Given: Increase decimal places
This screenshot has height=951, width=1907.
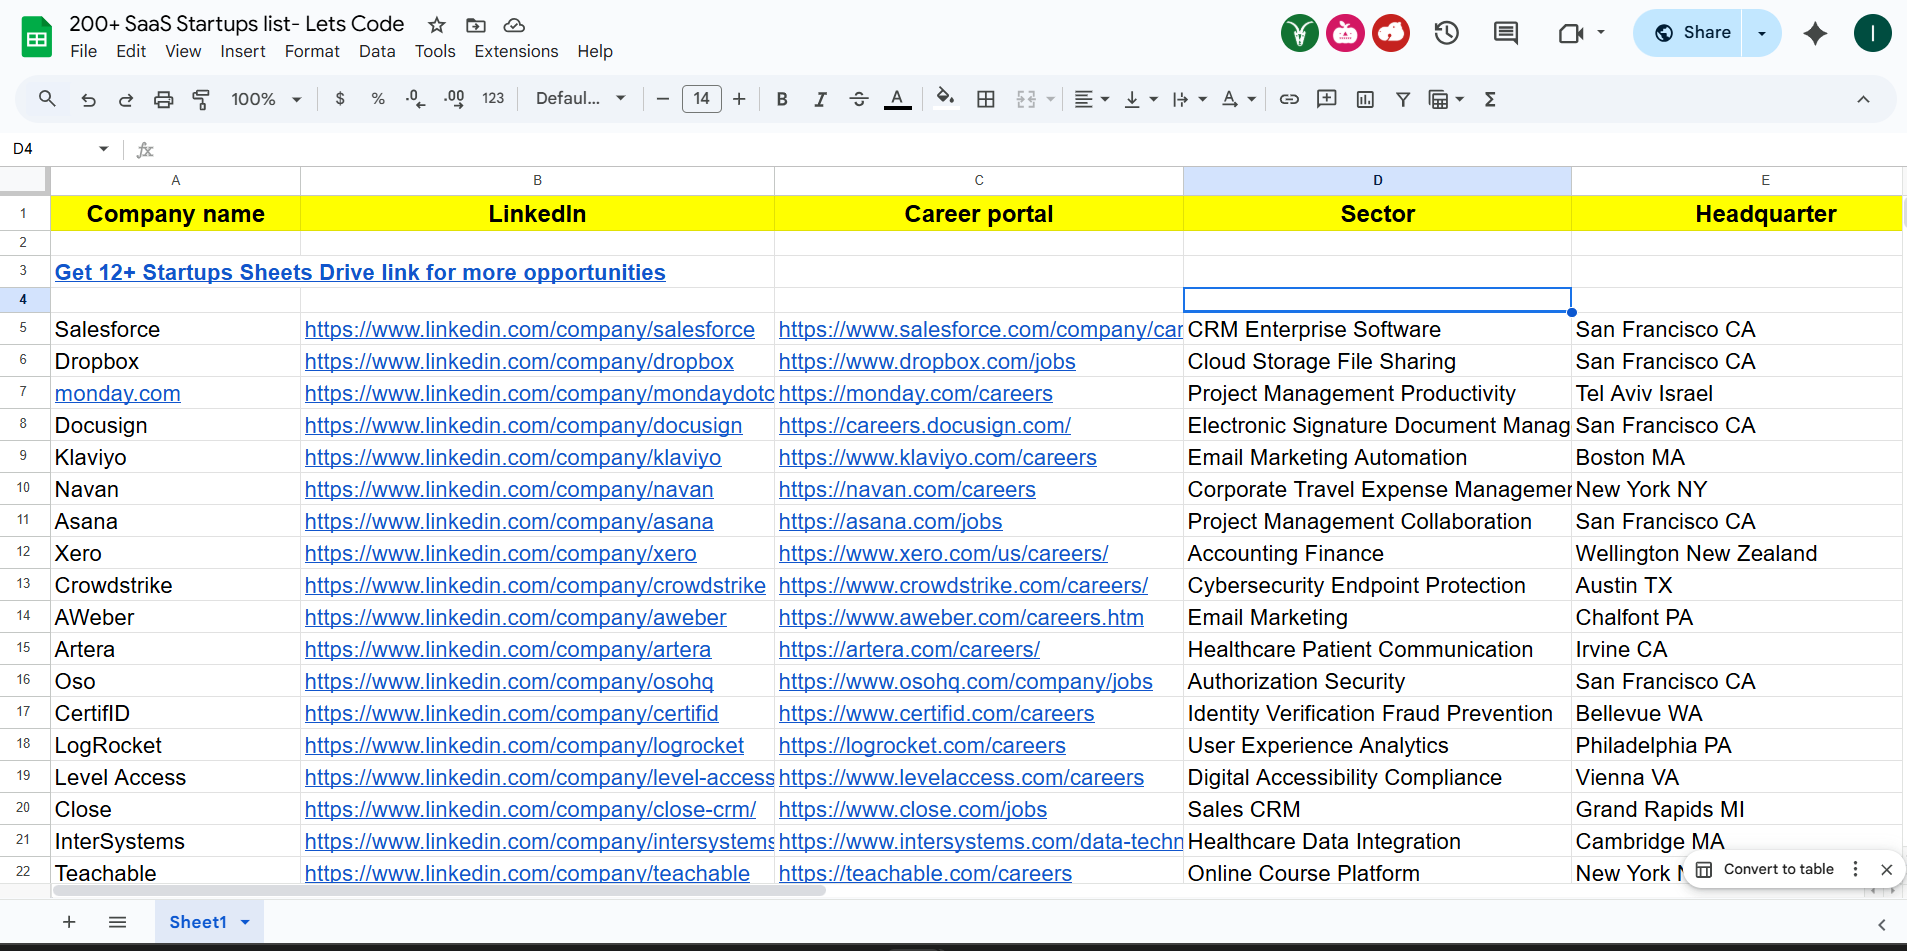Looking at the screenshot, I should coord(454,99).
